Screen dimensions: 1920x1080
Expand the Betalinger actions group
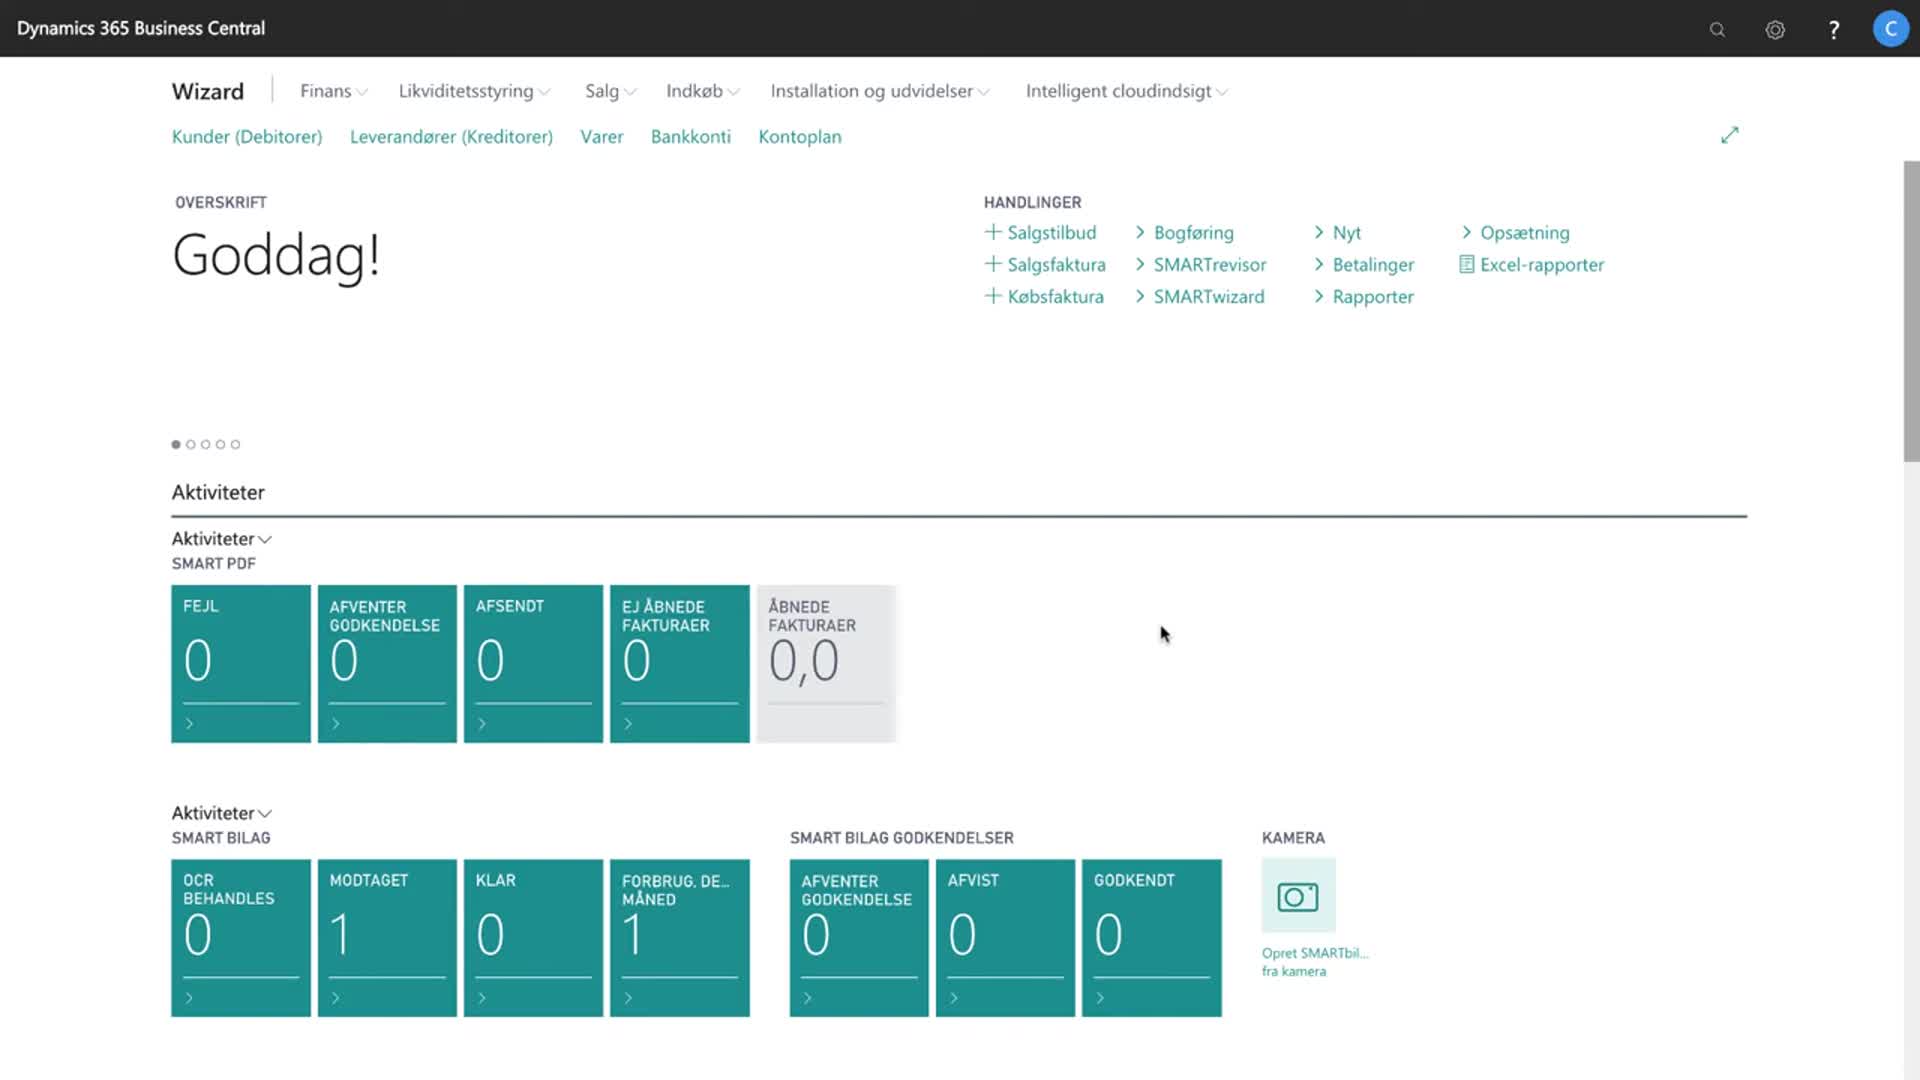[1364, 264]
